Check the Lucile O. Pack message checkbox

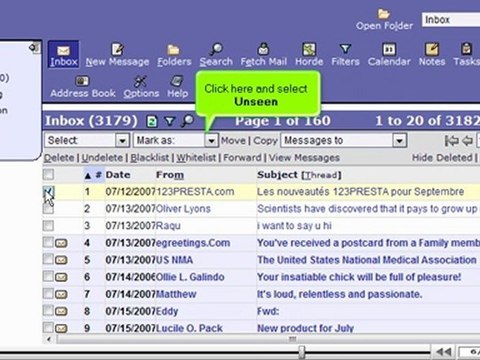(x=48, y=327)
